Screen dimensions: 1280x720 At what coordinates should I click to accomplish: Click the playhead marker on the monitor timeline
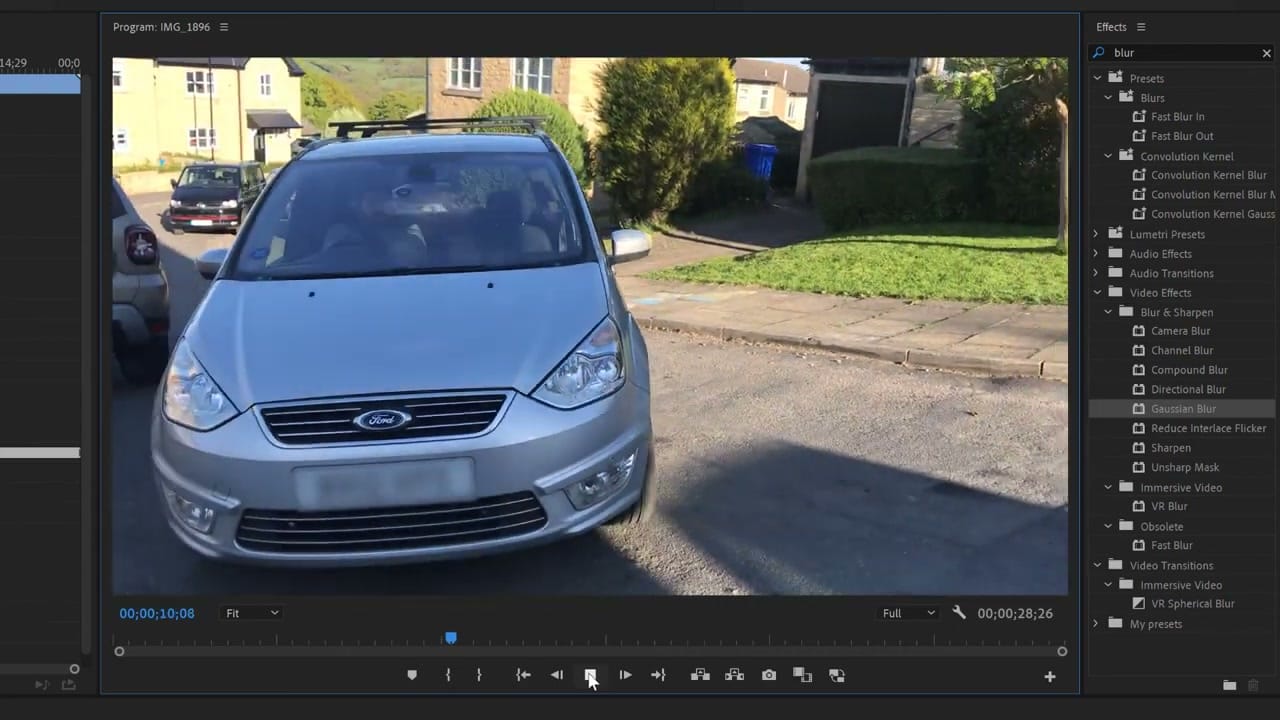point(450,638)
